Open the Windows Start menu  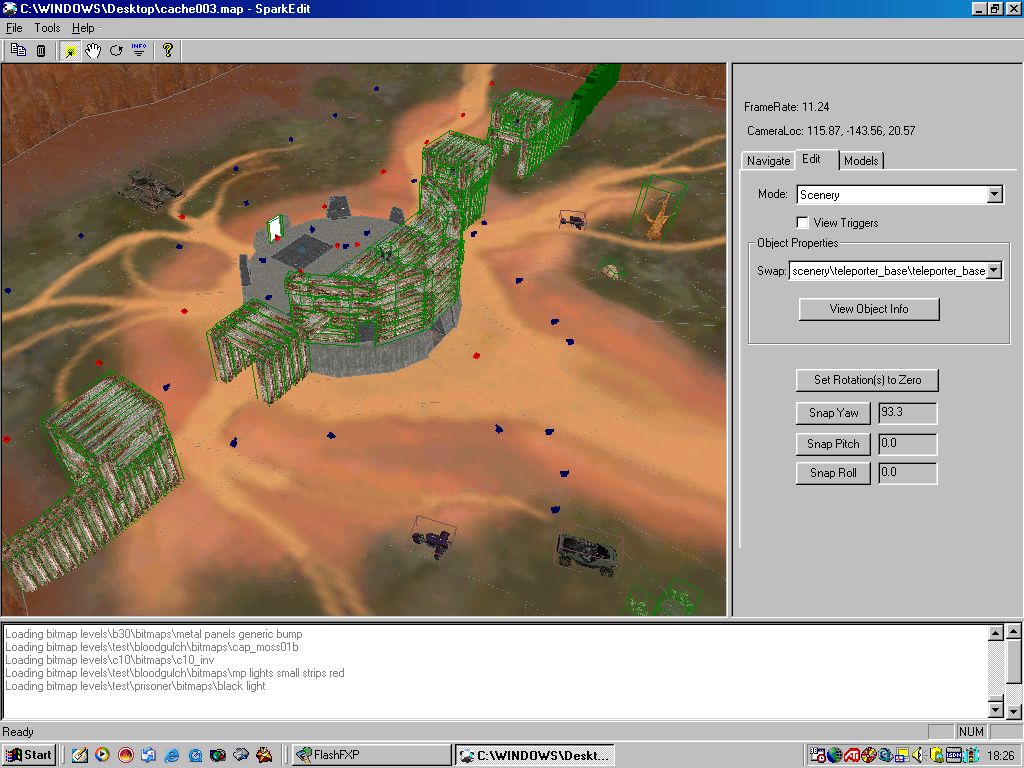click(29, 755)
